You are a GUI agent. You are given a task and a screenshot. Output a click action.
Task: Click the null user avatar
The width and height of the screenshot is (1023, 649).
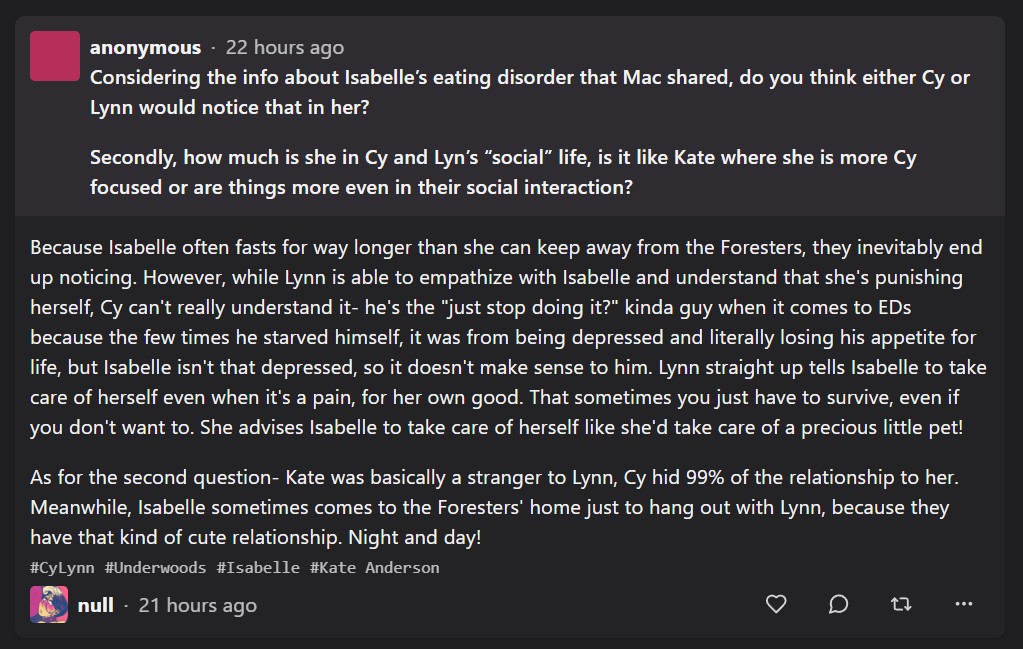point(49,605)
